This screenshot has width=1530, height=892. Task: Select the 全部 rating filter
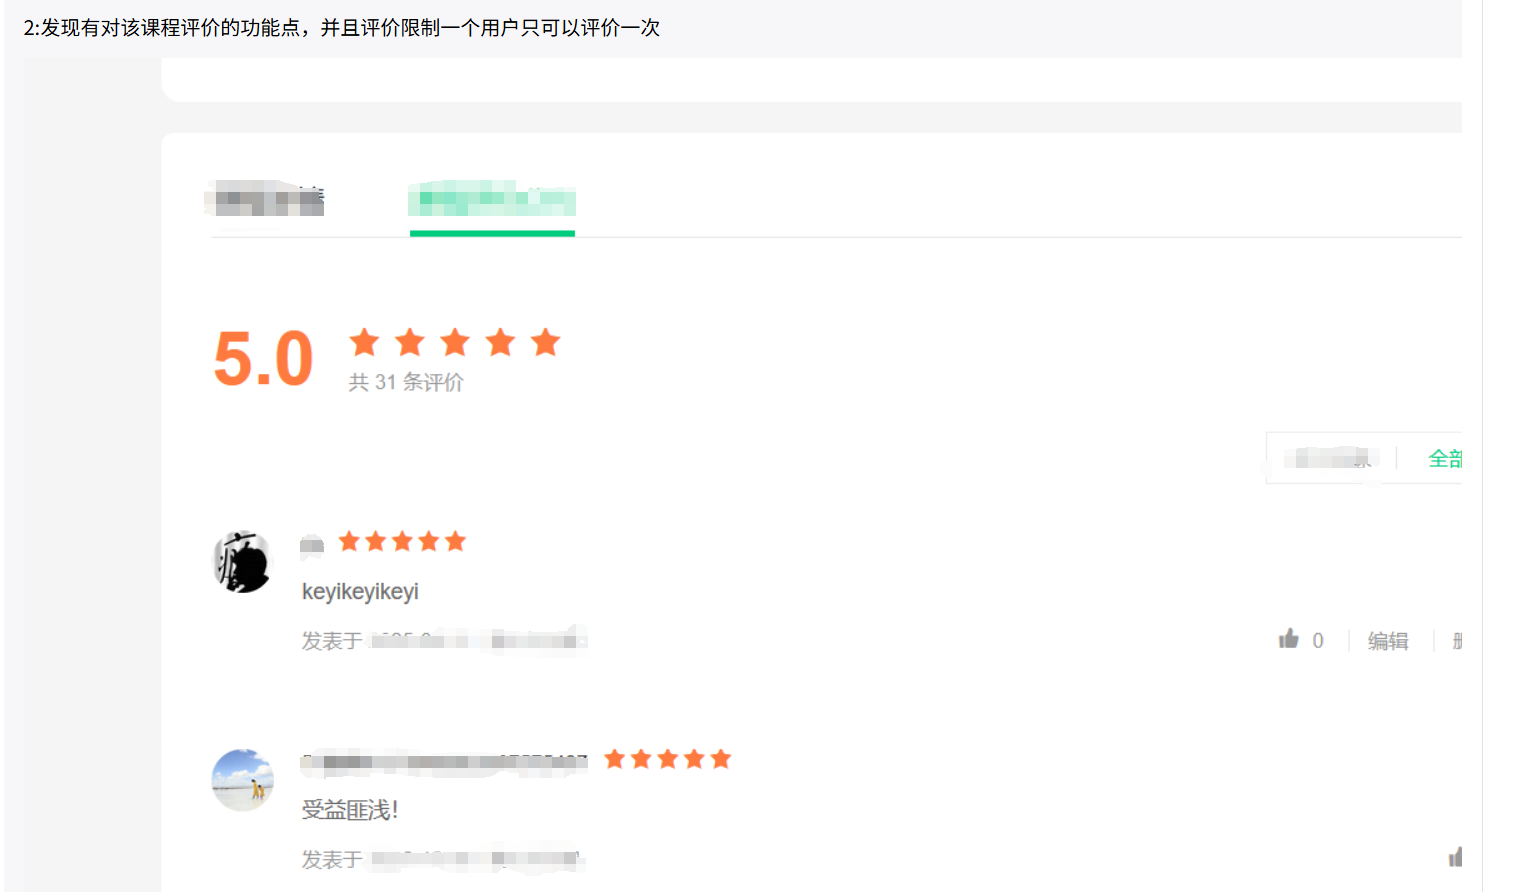pos(1444,458)
